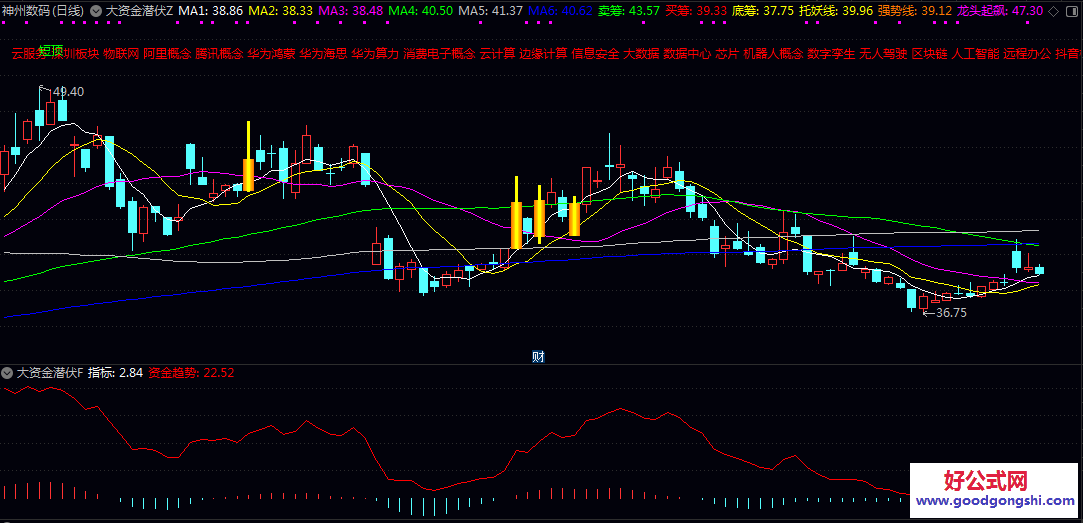The height and width of the screenshot is (523, 1083).
Task: Select the 阿里概念 sector tag
Action: (167, 53)
